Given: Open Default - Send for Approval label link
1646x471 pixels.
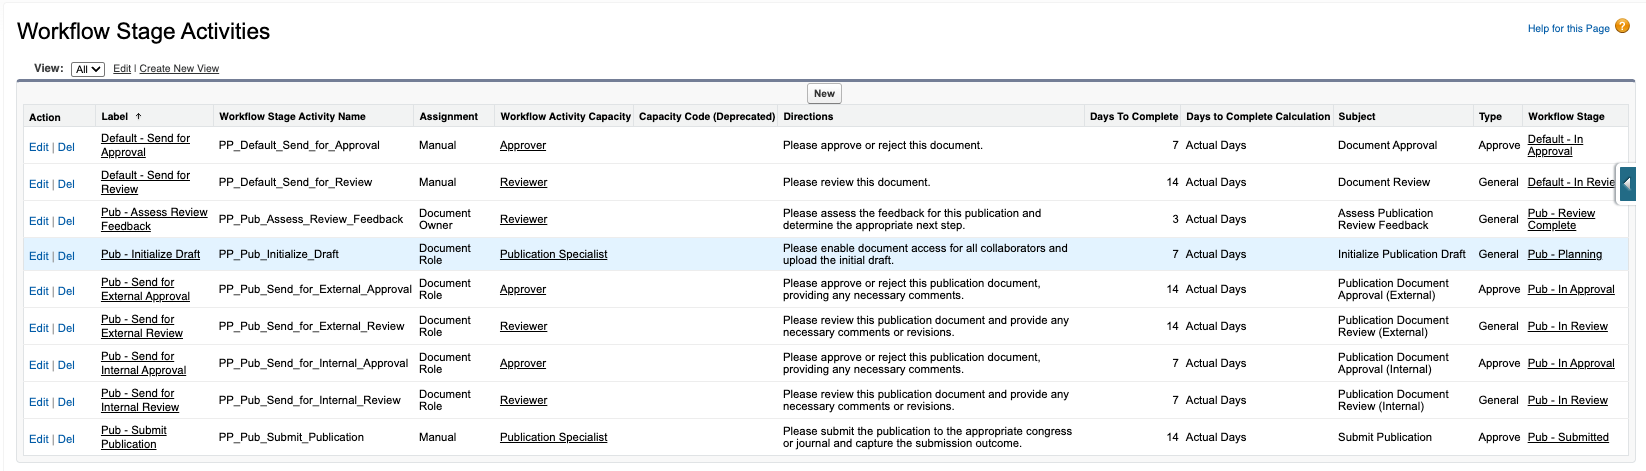Looking at the screenshot, I should pyautogui.click(x=145, y=145).
